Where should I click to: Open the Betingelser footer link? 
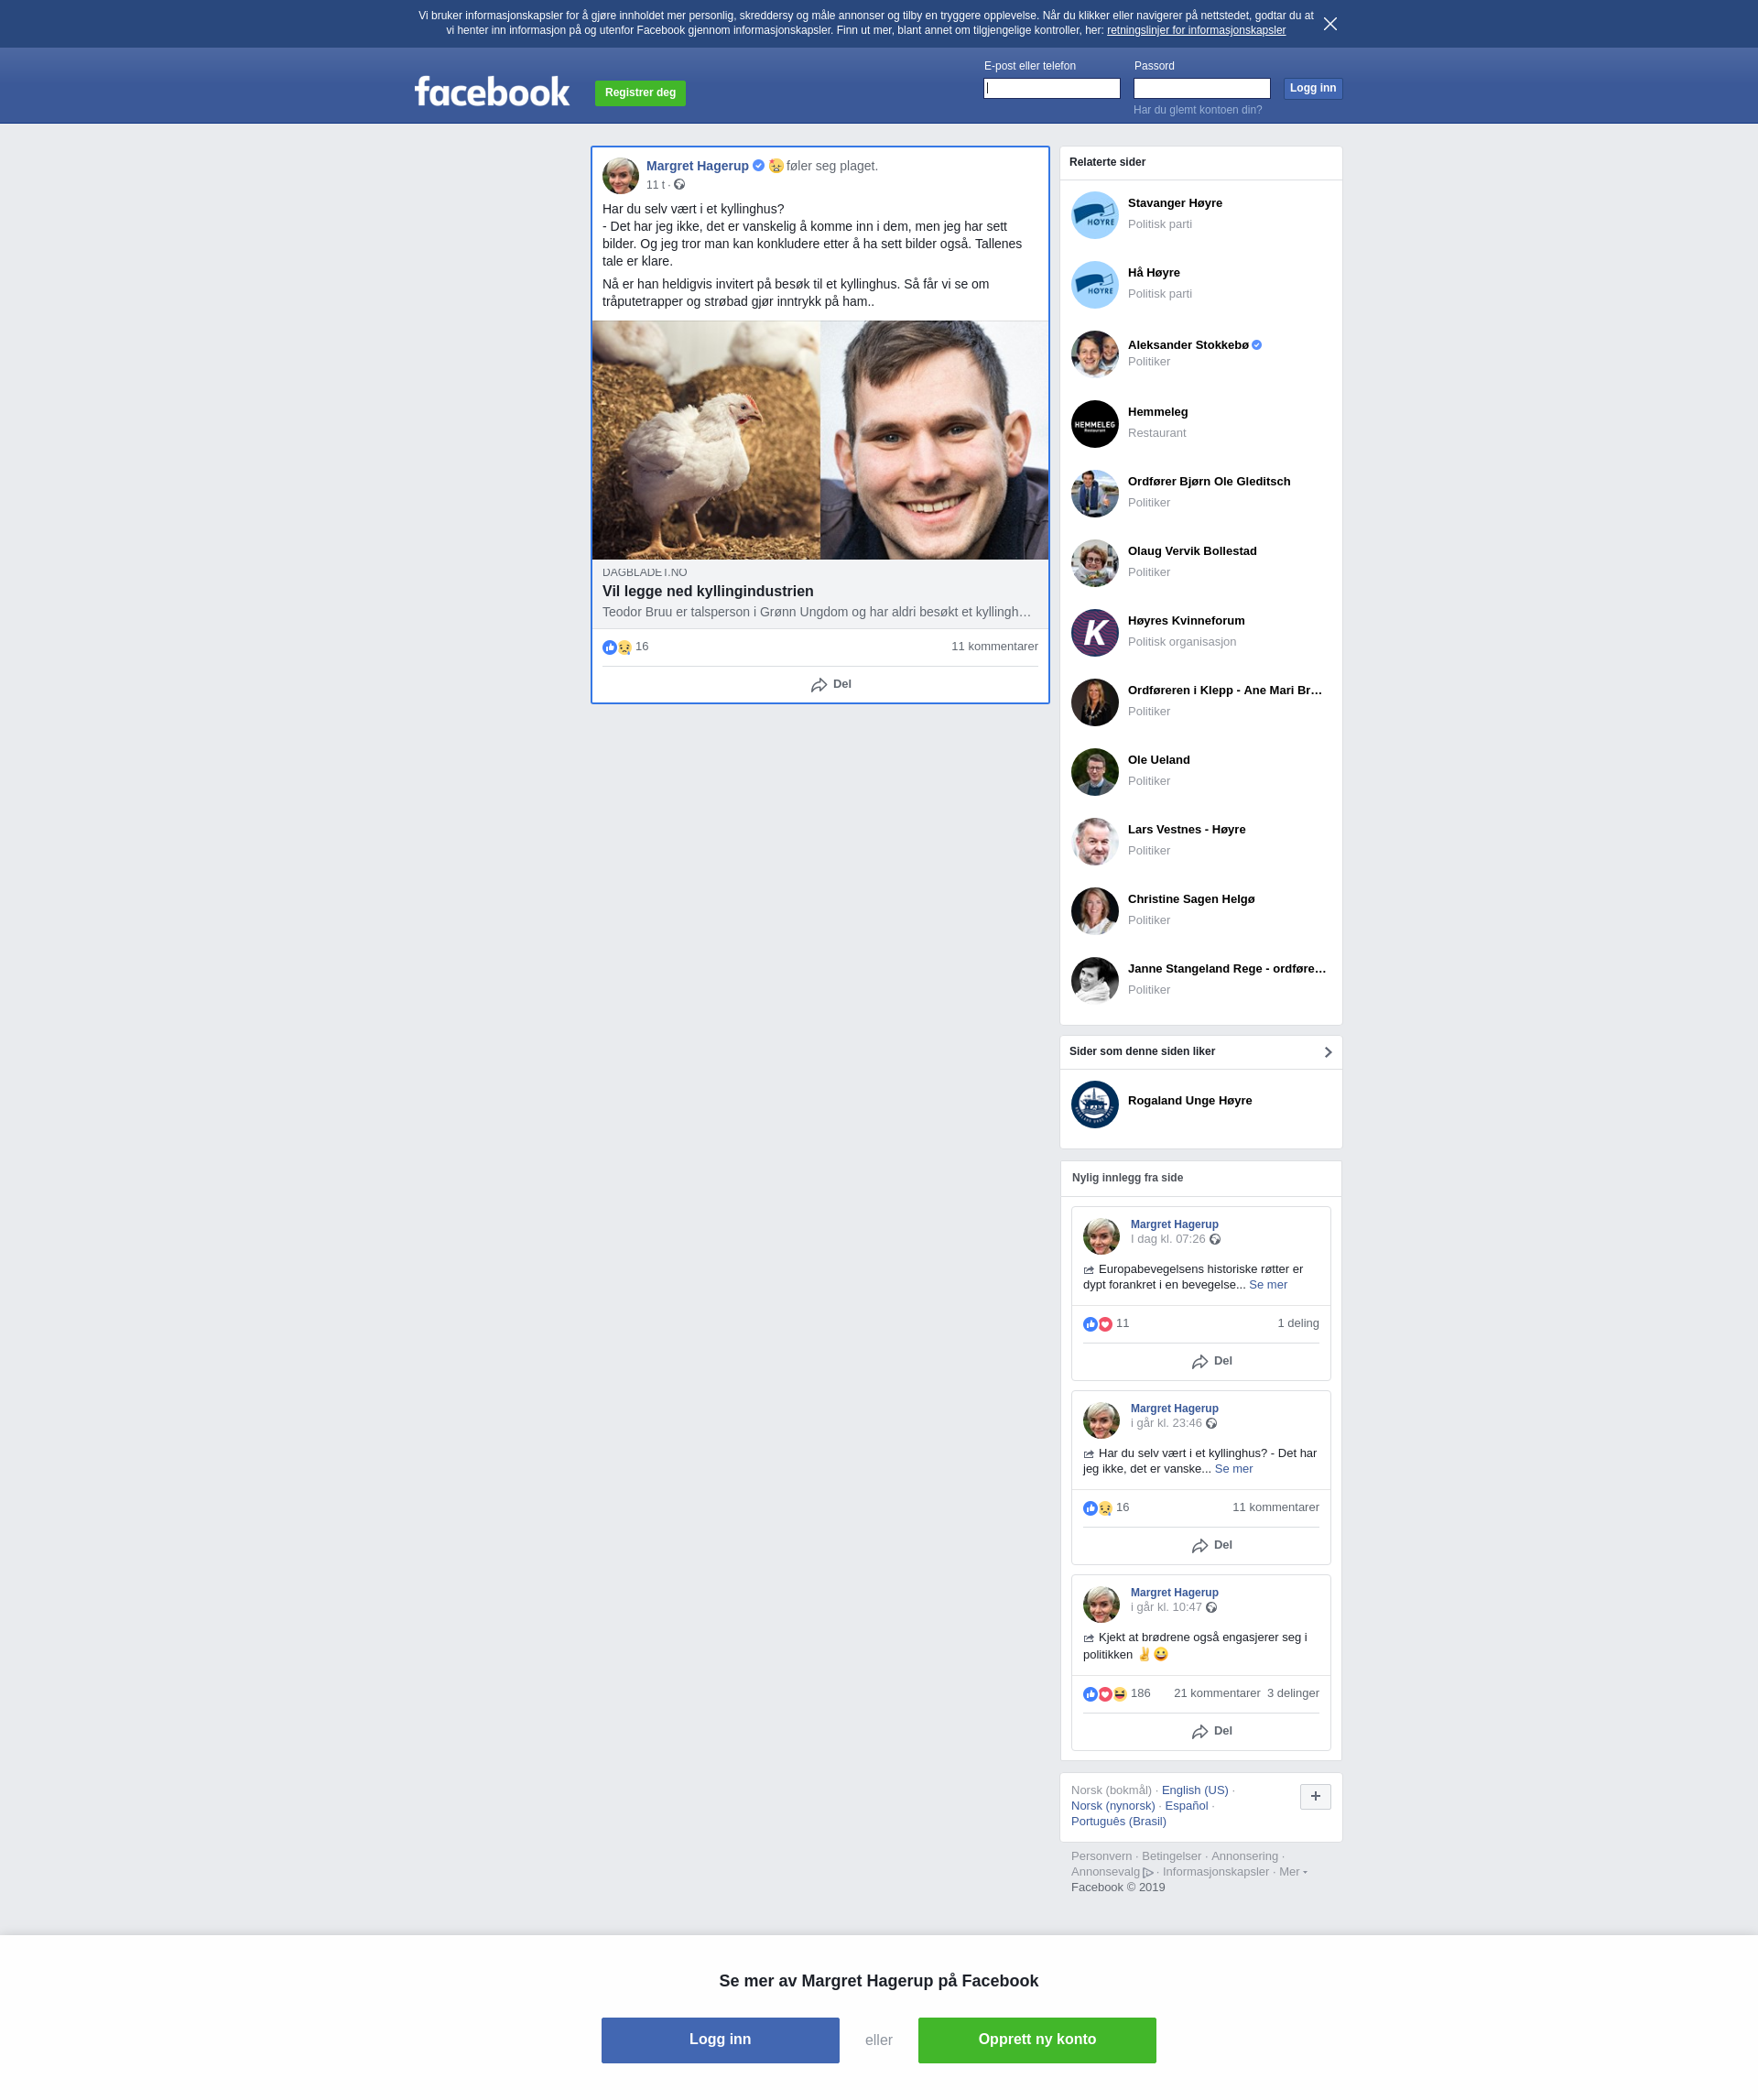click(1171, 1857)
